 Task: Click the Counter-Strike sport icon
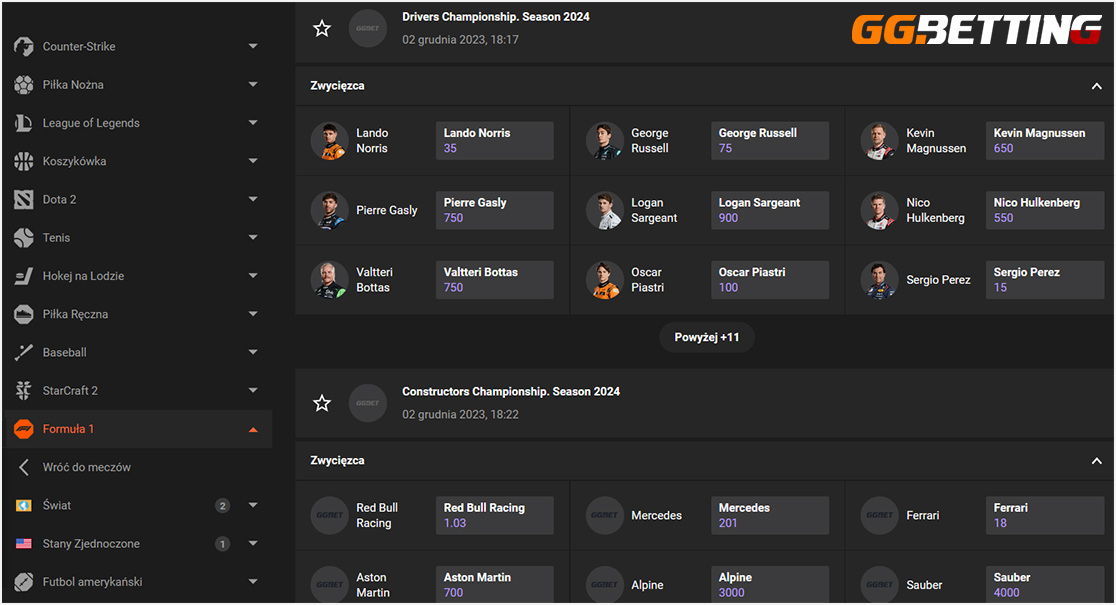[23, 46]
